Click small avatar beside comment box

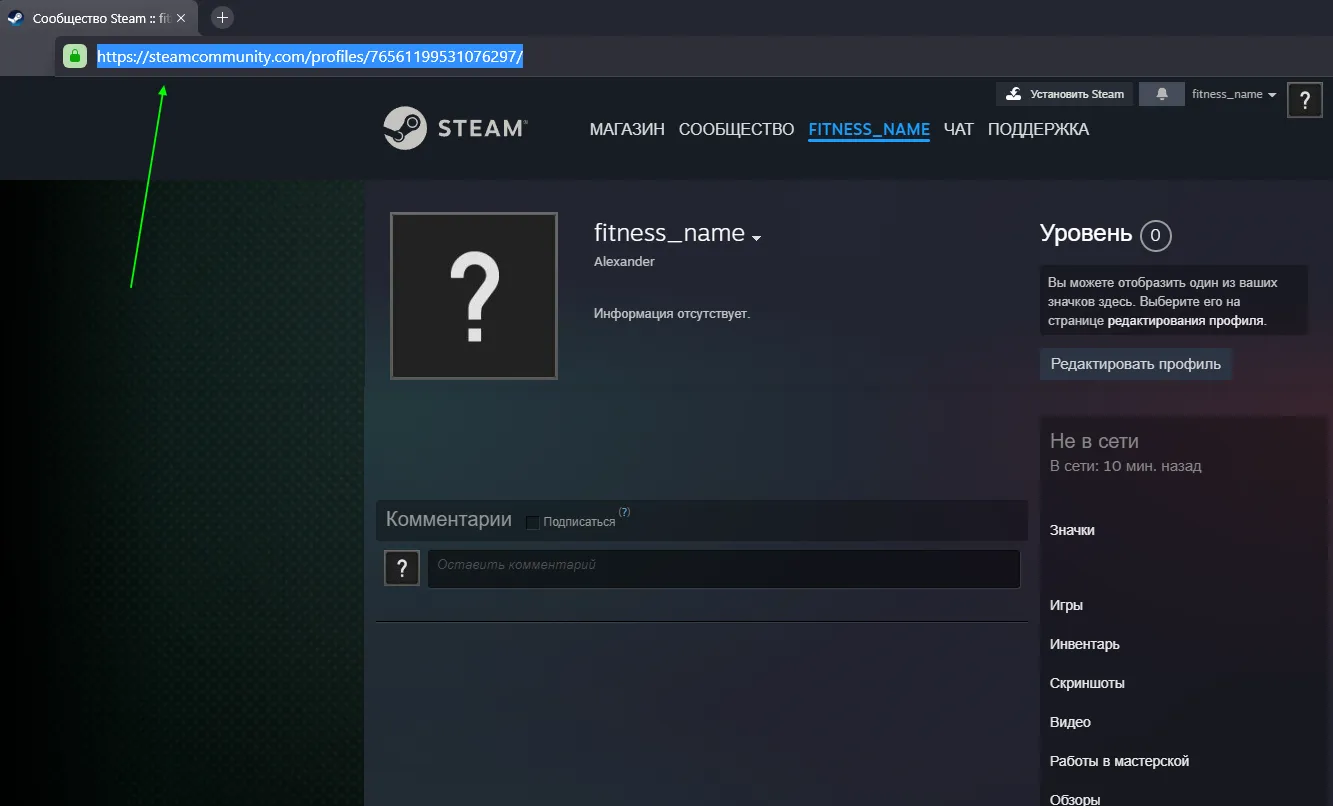(x=402, y=568)
